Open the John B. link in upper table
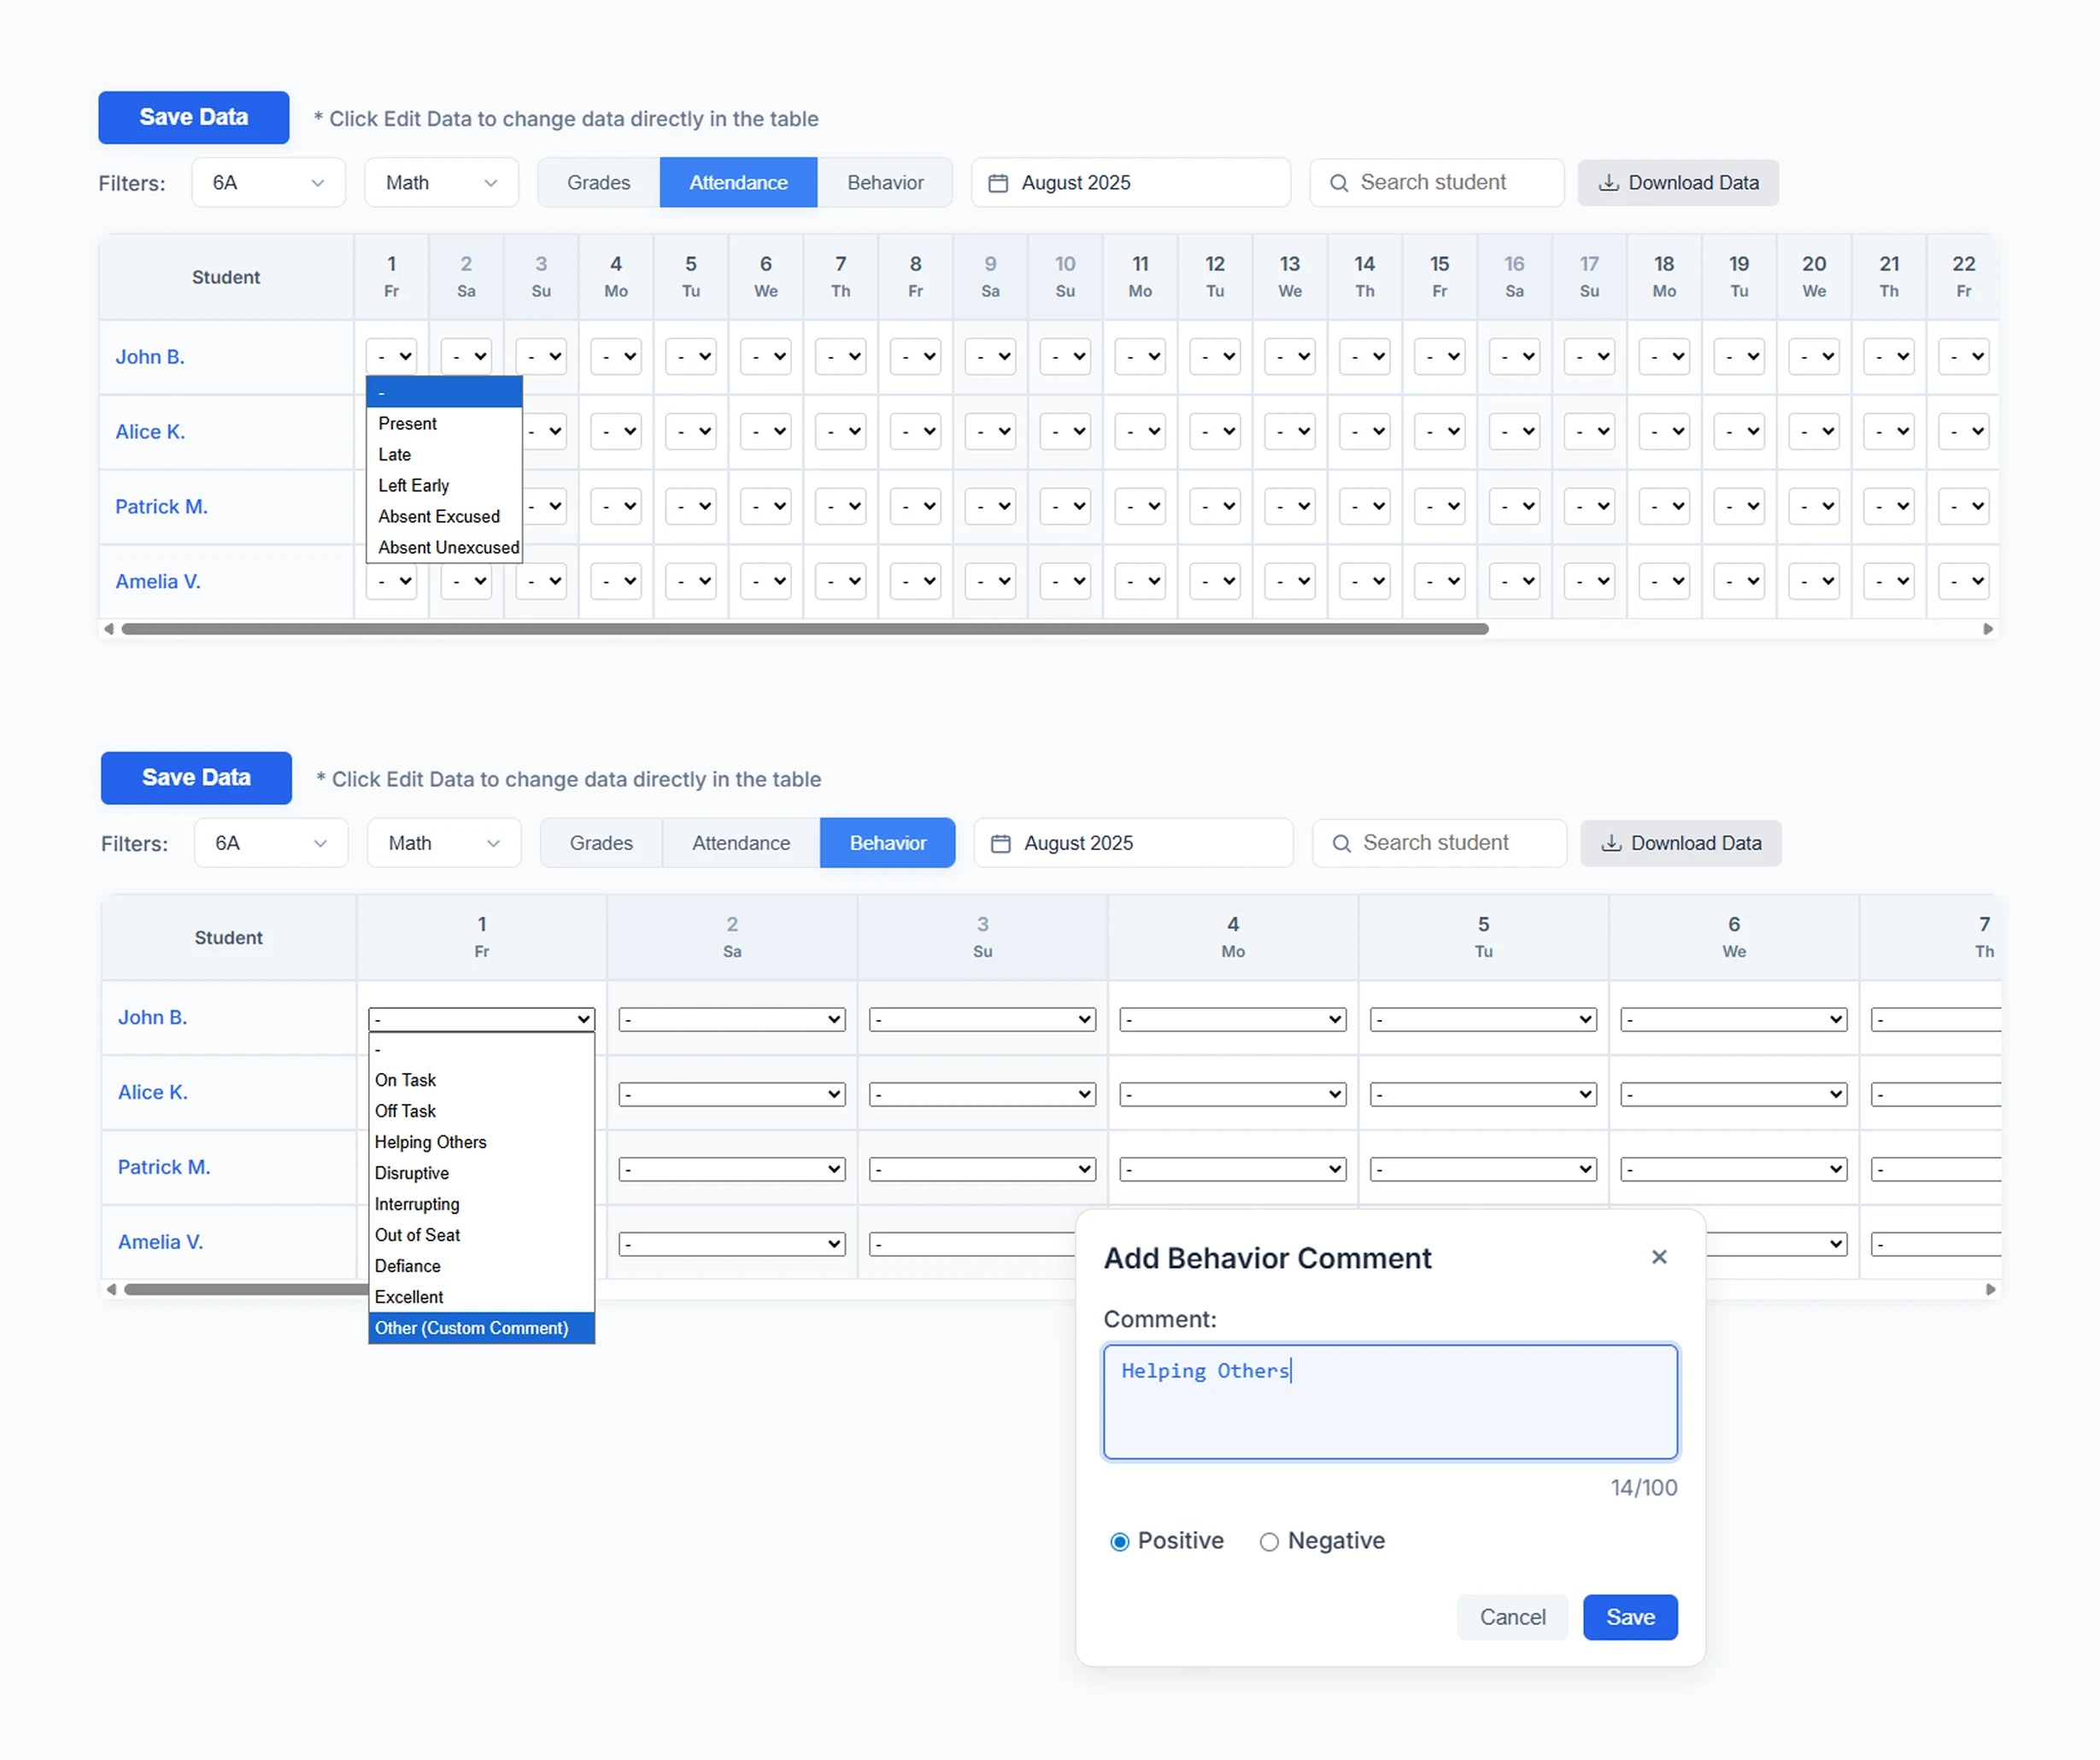2100x1760 pixels. click(x=150, y=357)
